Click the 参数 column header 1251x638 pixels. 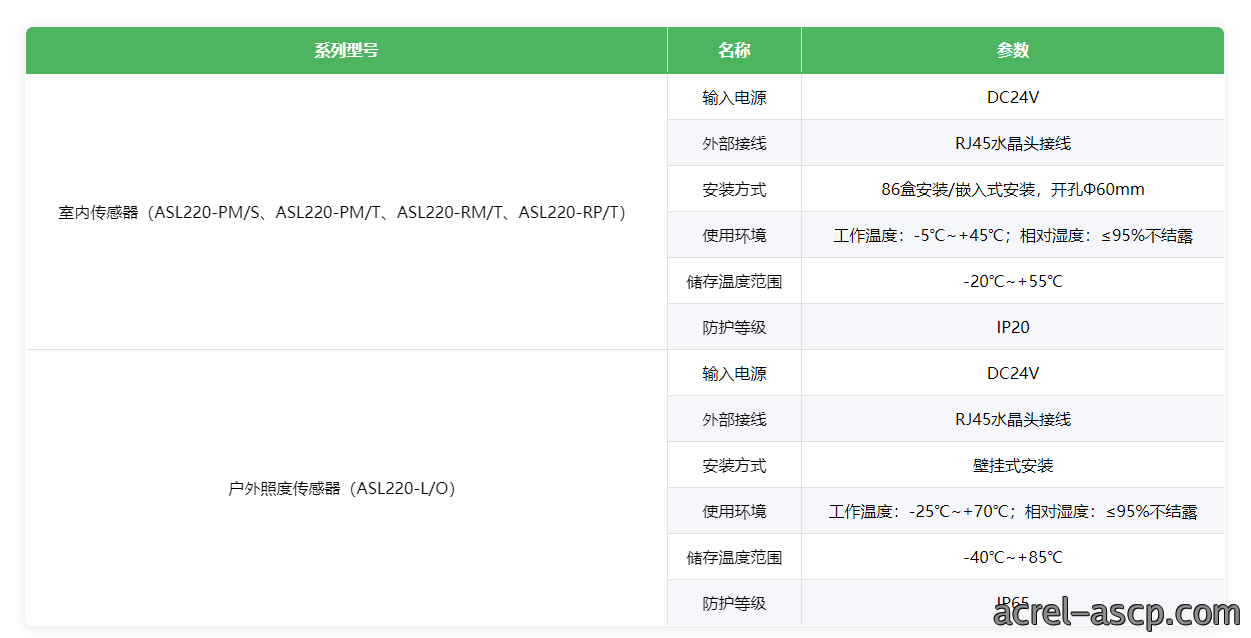click(x=1013, y=50)
